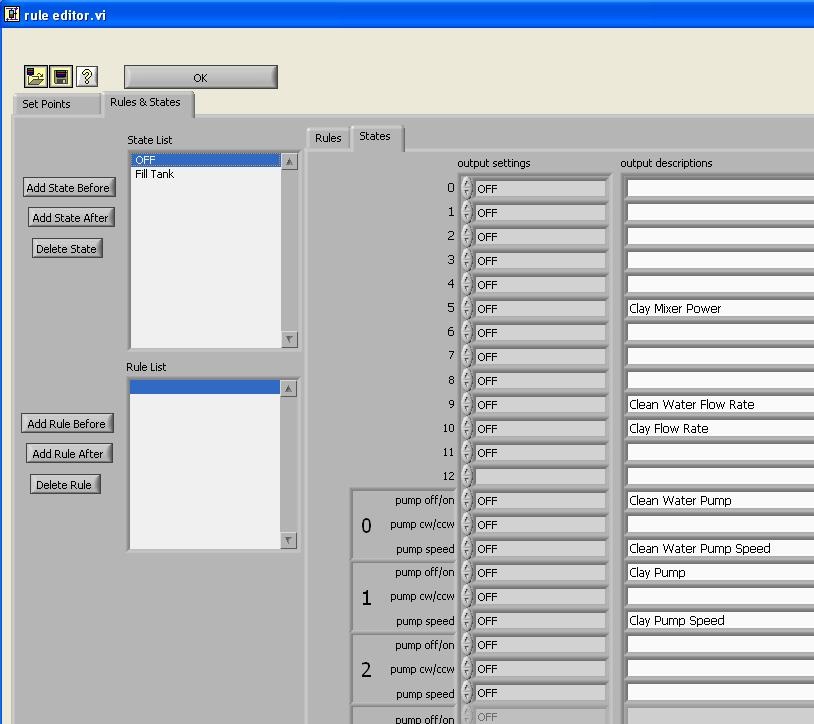Click Add State After button

click(71, 217)
